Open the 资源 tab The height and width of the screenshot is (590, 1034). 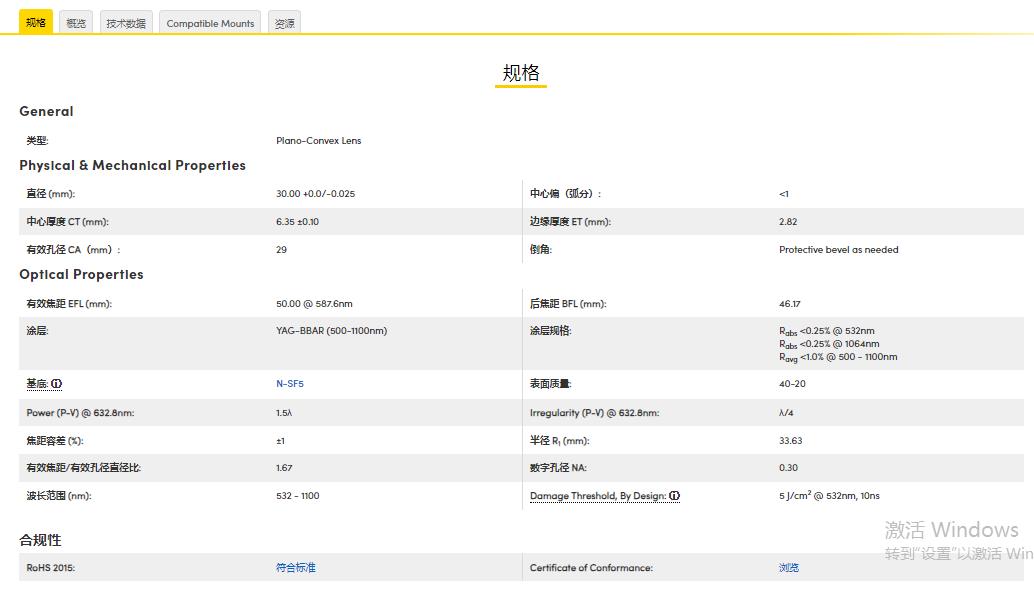pos(283,21)
